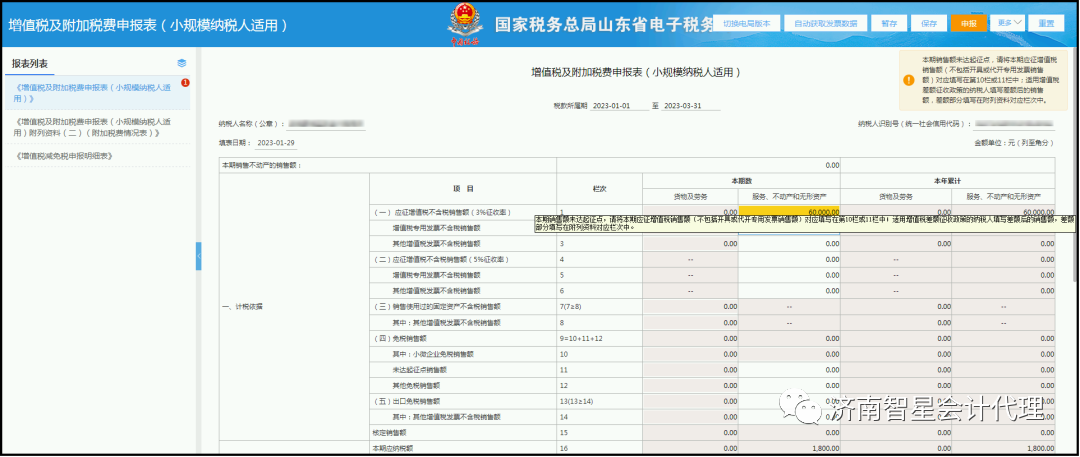Click the orange exclamation warning icon
This screenshot has width=1080, height=457.
pos(909,80)
